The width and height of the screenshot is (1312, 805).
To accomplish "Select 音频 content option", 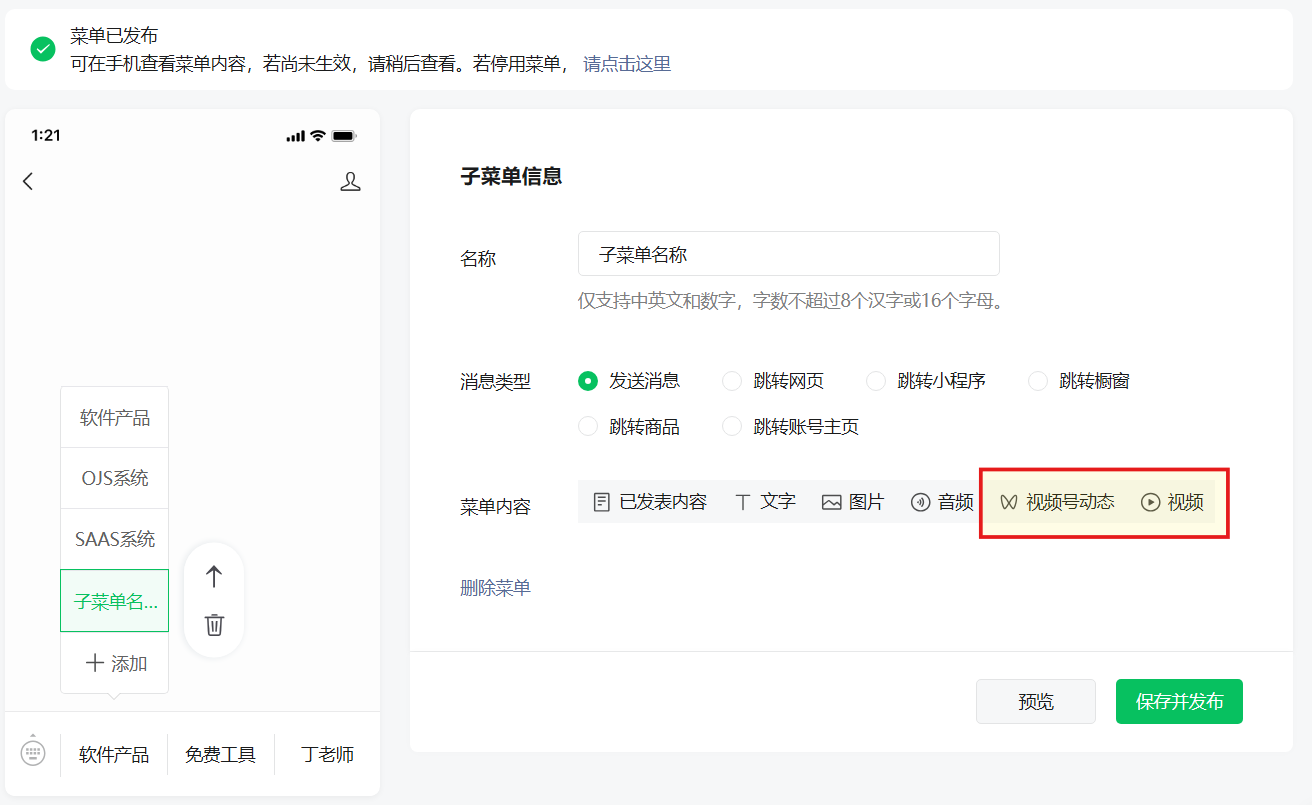I will [x=942, y=502].
